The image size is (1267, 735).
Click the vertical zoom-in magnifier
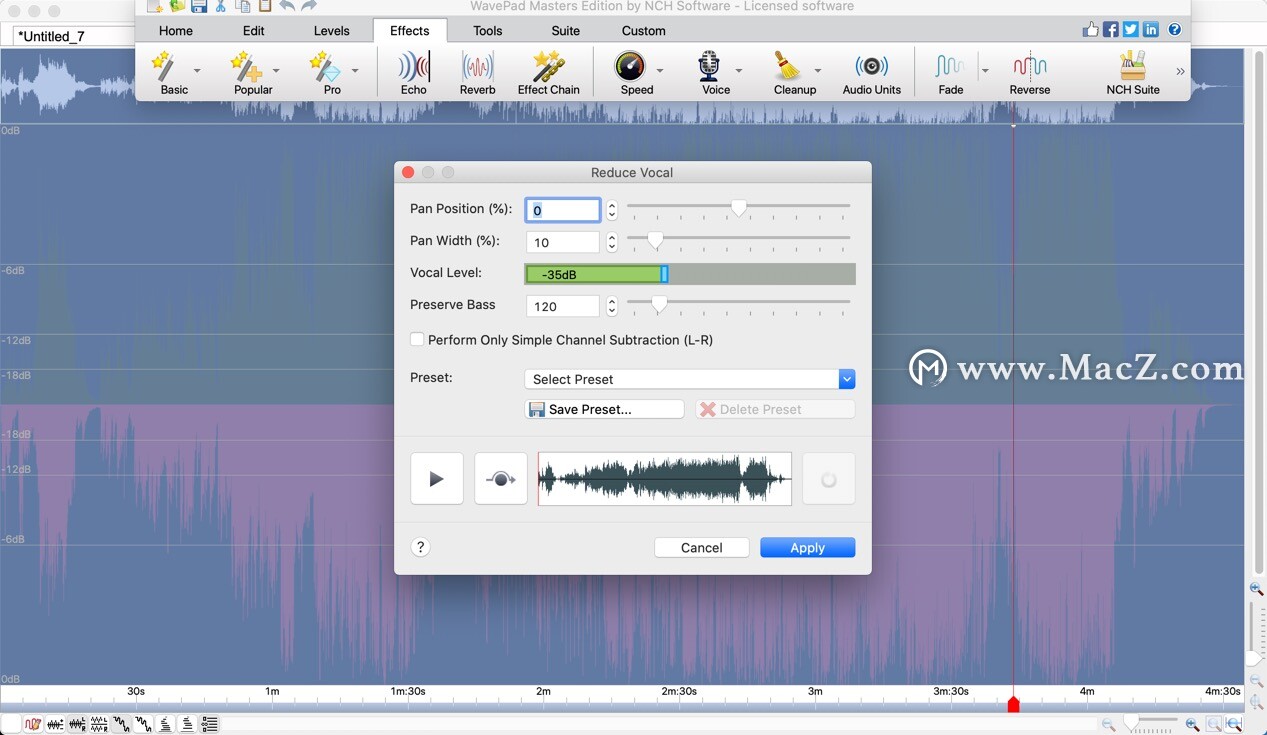click(x=1256, y=589)
